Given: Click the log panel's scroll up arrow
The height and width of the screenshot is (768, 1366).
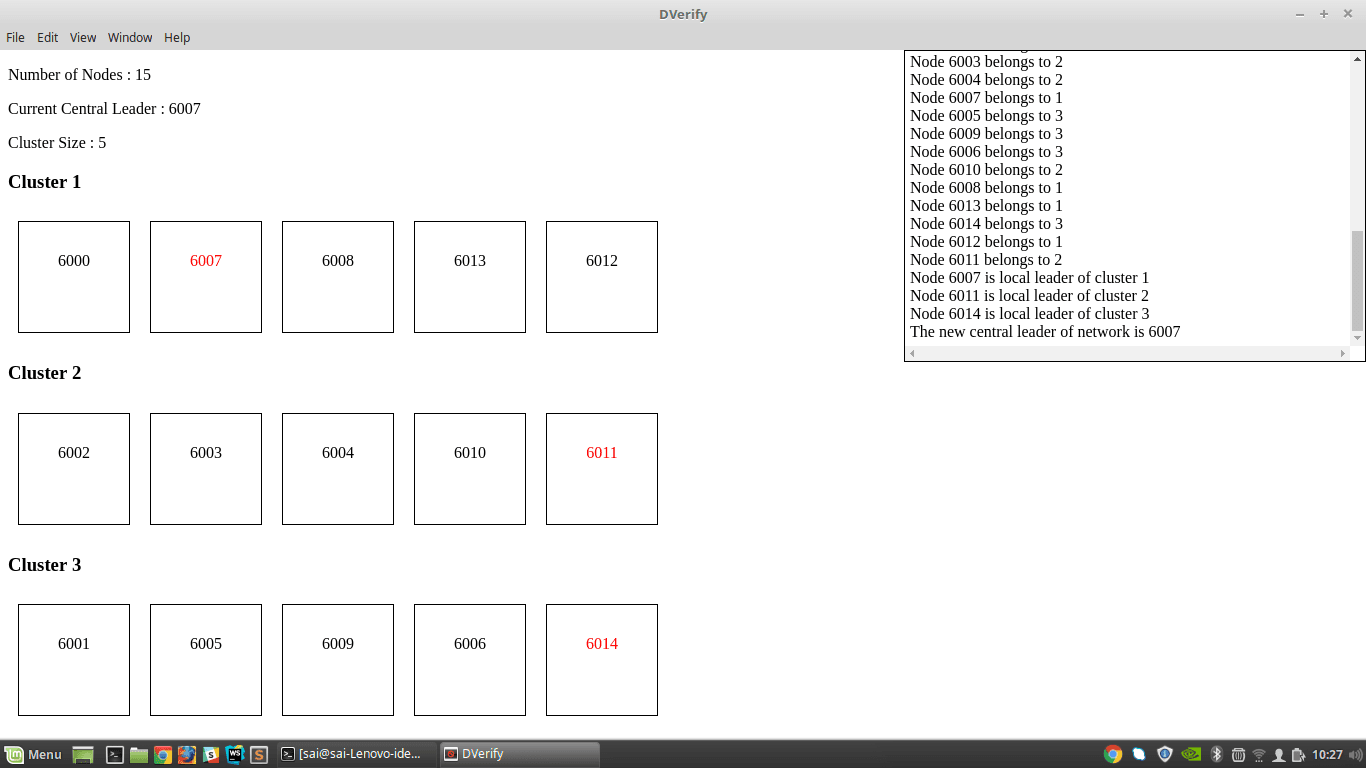Looking at the screenshot, I should [1357, 57].
